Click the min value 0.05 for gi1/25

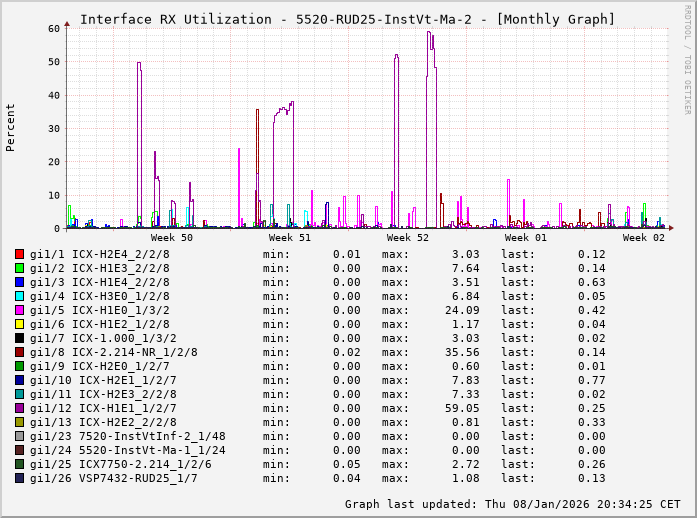[347, 464]
